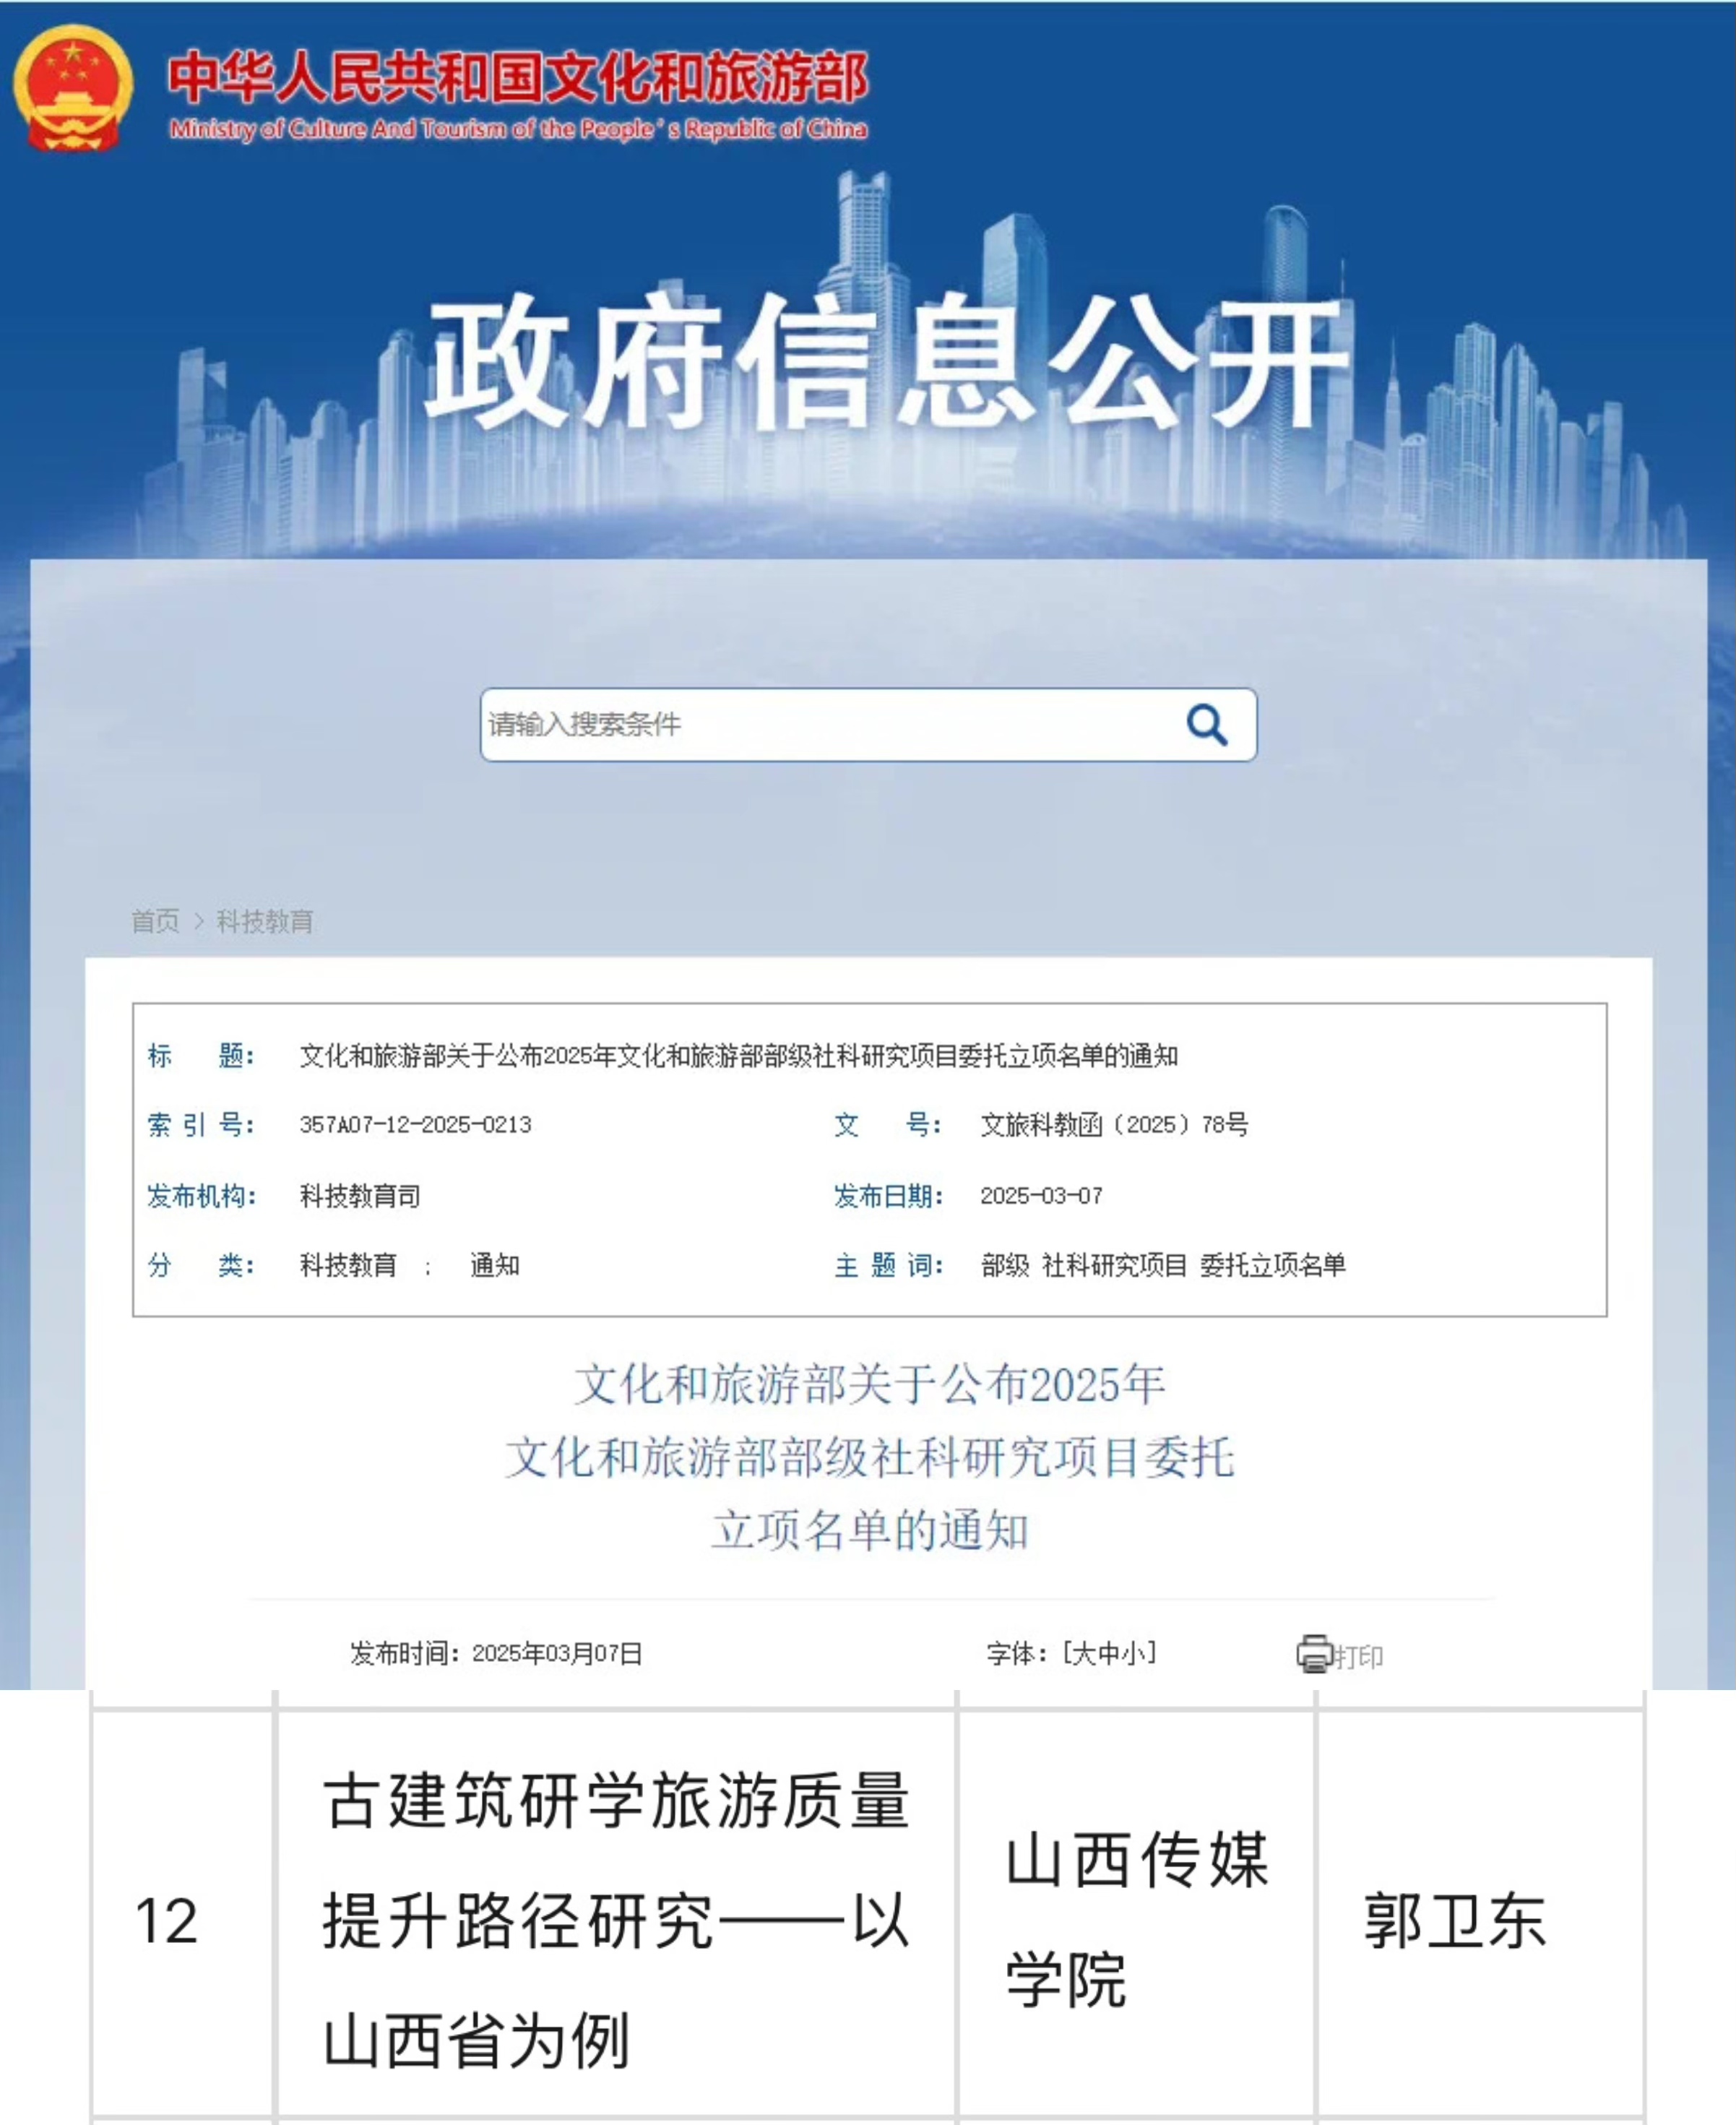
Task: Click the document number 文旅科教函〔2025〕78号
Action: tap(1113, 1125)
